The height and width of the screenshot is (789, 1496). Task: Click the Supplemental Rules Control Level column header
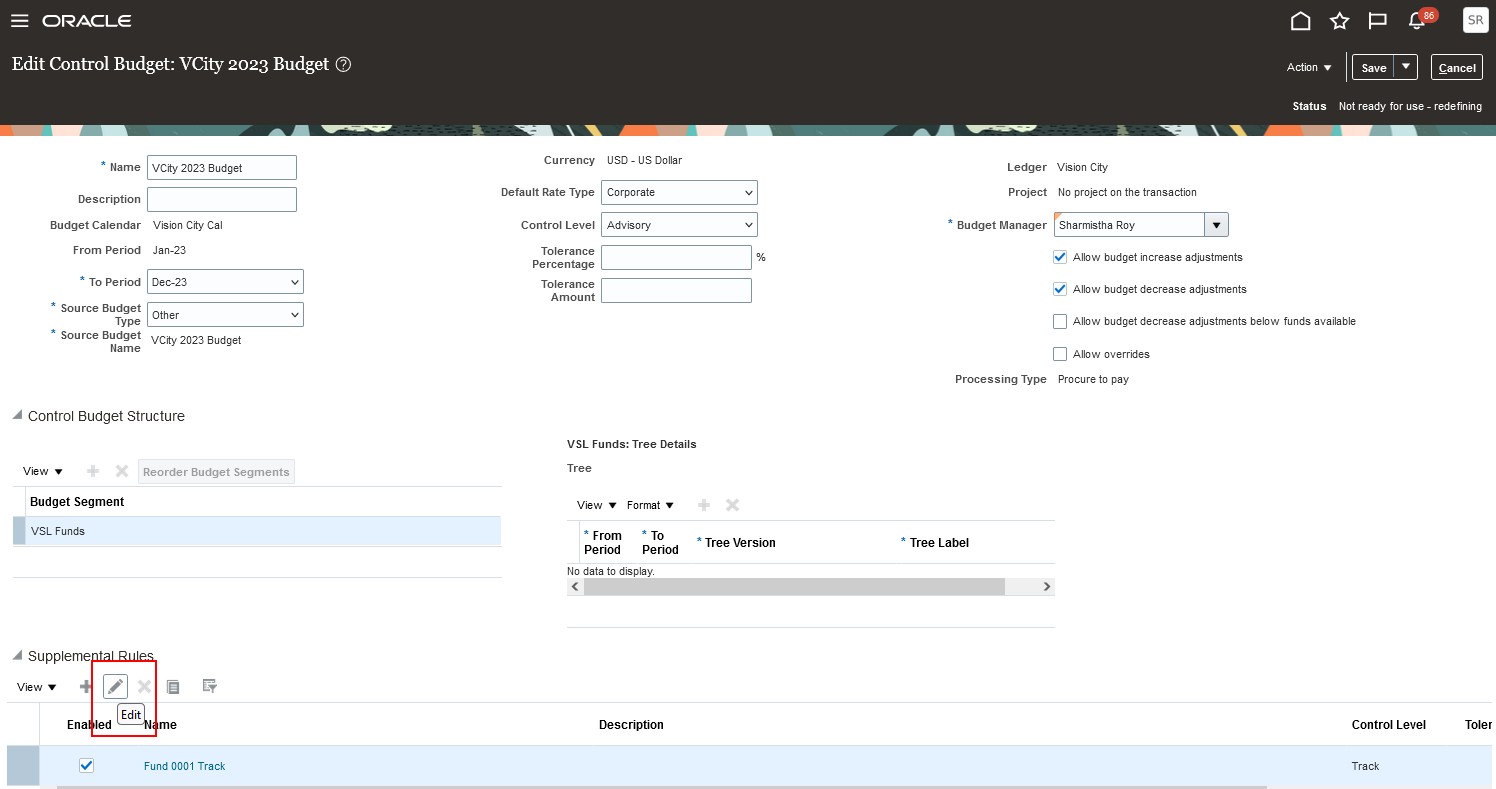(1389, 724)
